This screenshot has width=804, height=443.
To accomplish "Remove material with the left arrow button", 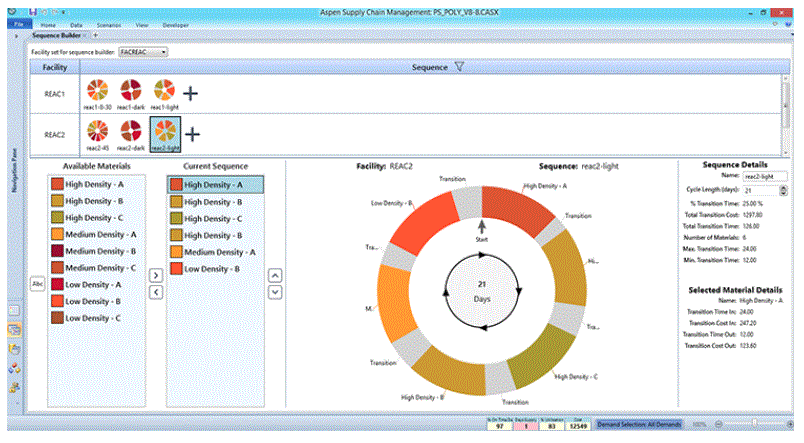I will [x=156, y=292].
